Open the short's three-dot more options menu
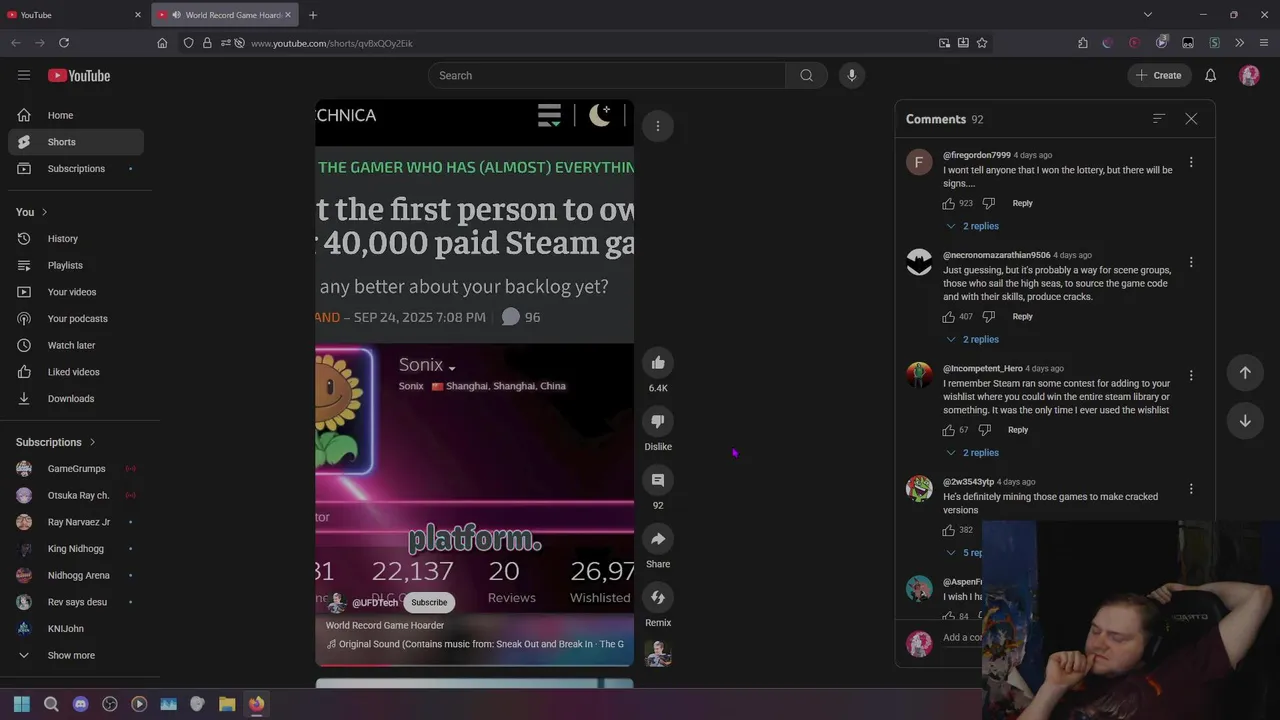The image size is (1280, 720). (x=658, y=126)
